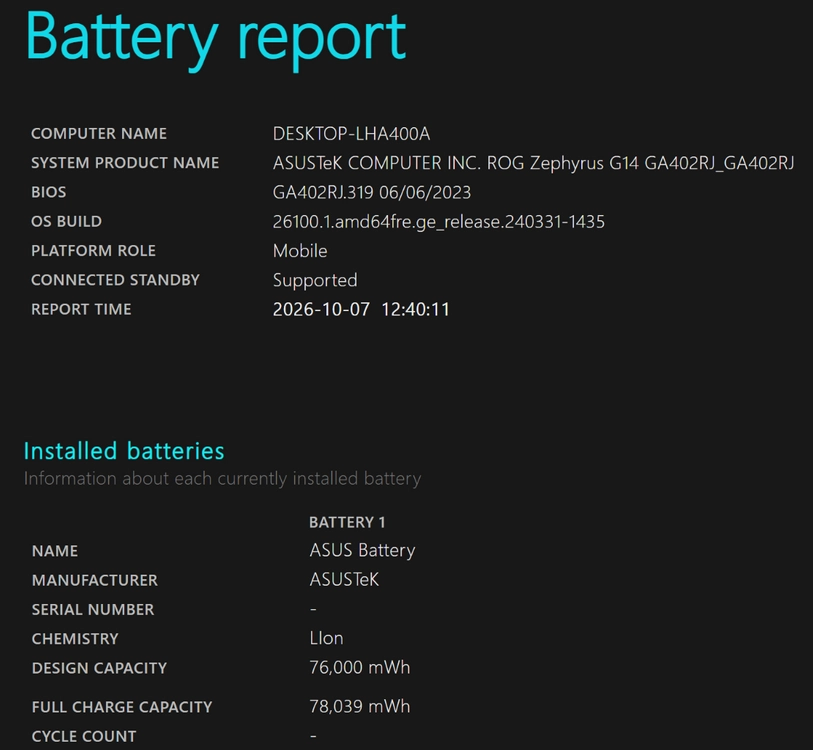Select the computer name DESKTOP-LHA400A
Image resolution: width=813 pixels, height=750 pixels.
352,134
